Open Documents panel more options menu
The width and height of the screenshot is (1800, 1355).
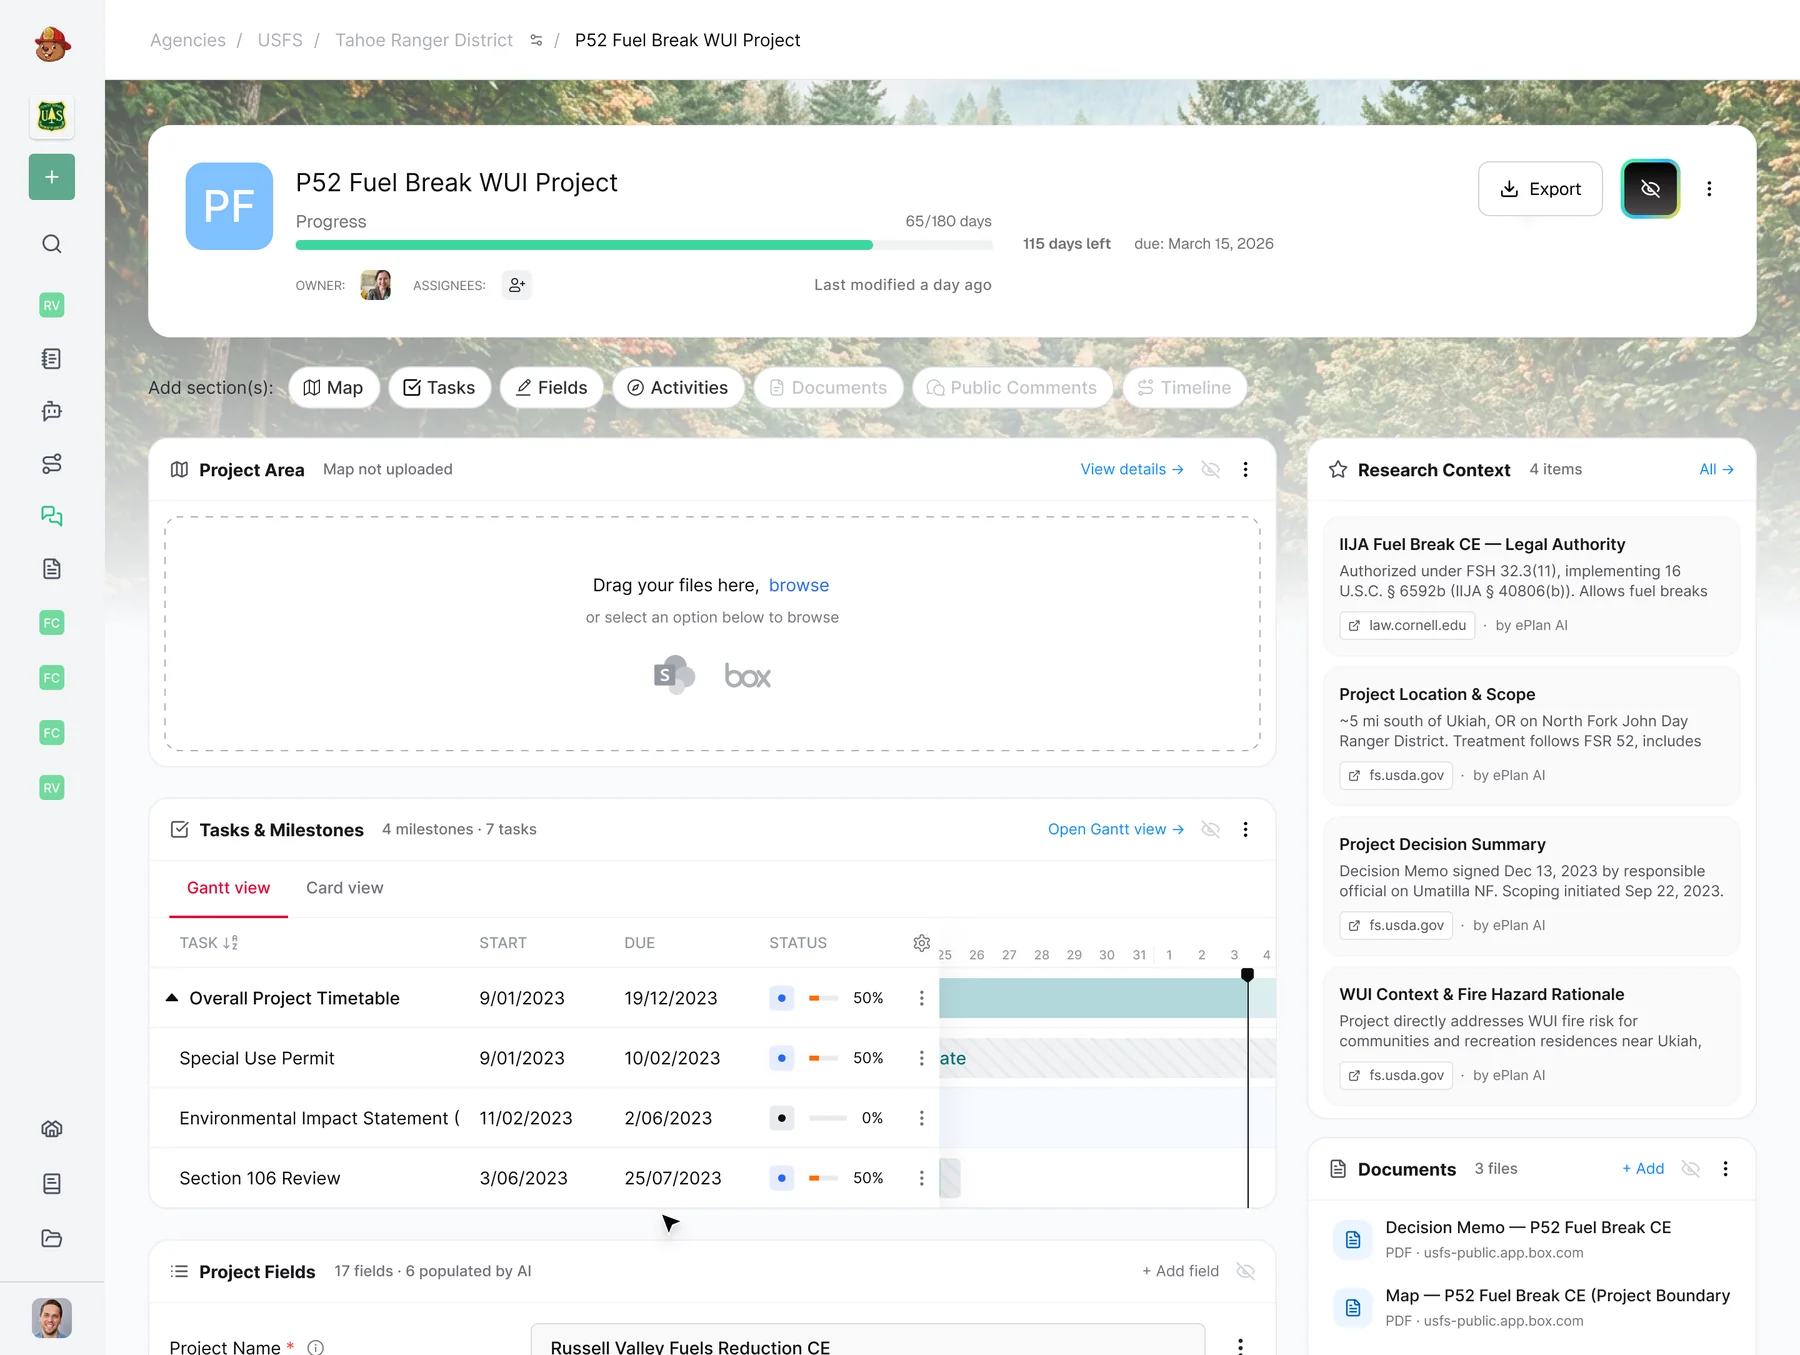coord(1725,1169)
